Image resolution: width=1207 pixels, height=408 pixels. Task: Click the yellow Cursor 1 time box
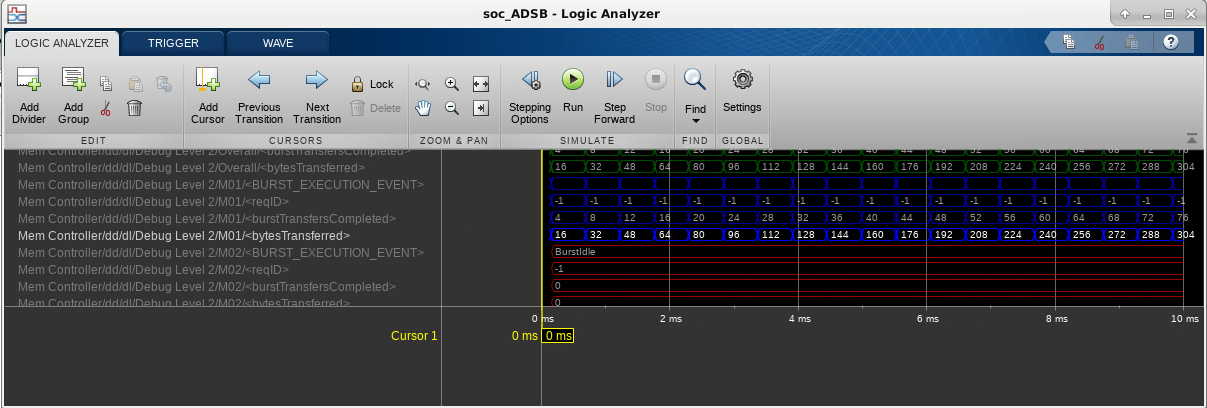click(x=558, y=336)
